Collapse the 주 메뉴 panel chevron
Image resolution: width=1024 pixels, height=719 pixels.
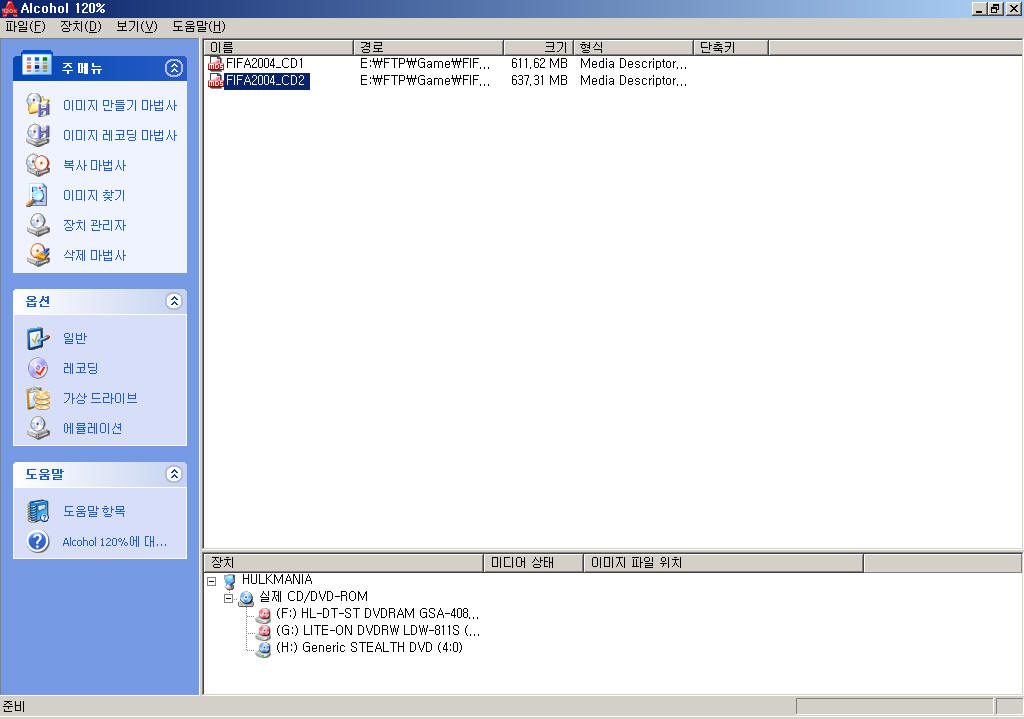174,68
